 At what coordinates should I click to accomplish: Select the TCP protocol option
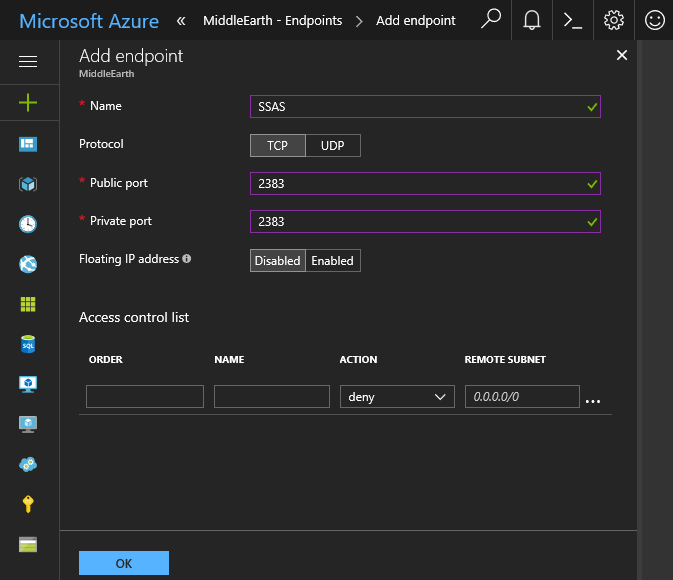(x=278, y=146)
